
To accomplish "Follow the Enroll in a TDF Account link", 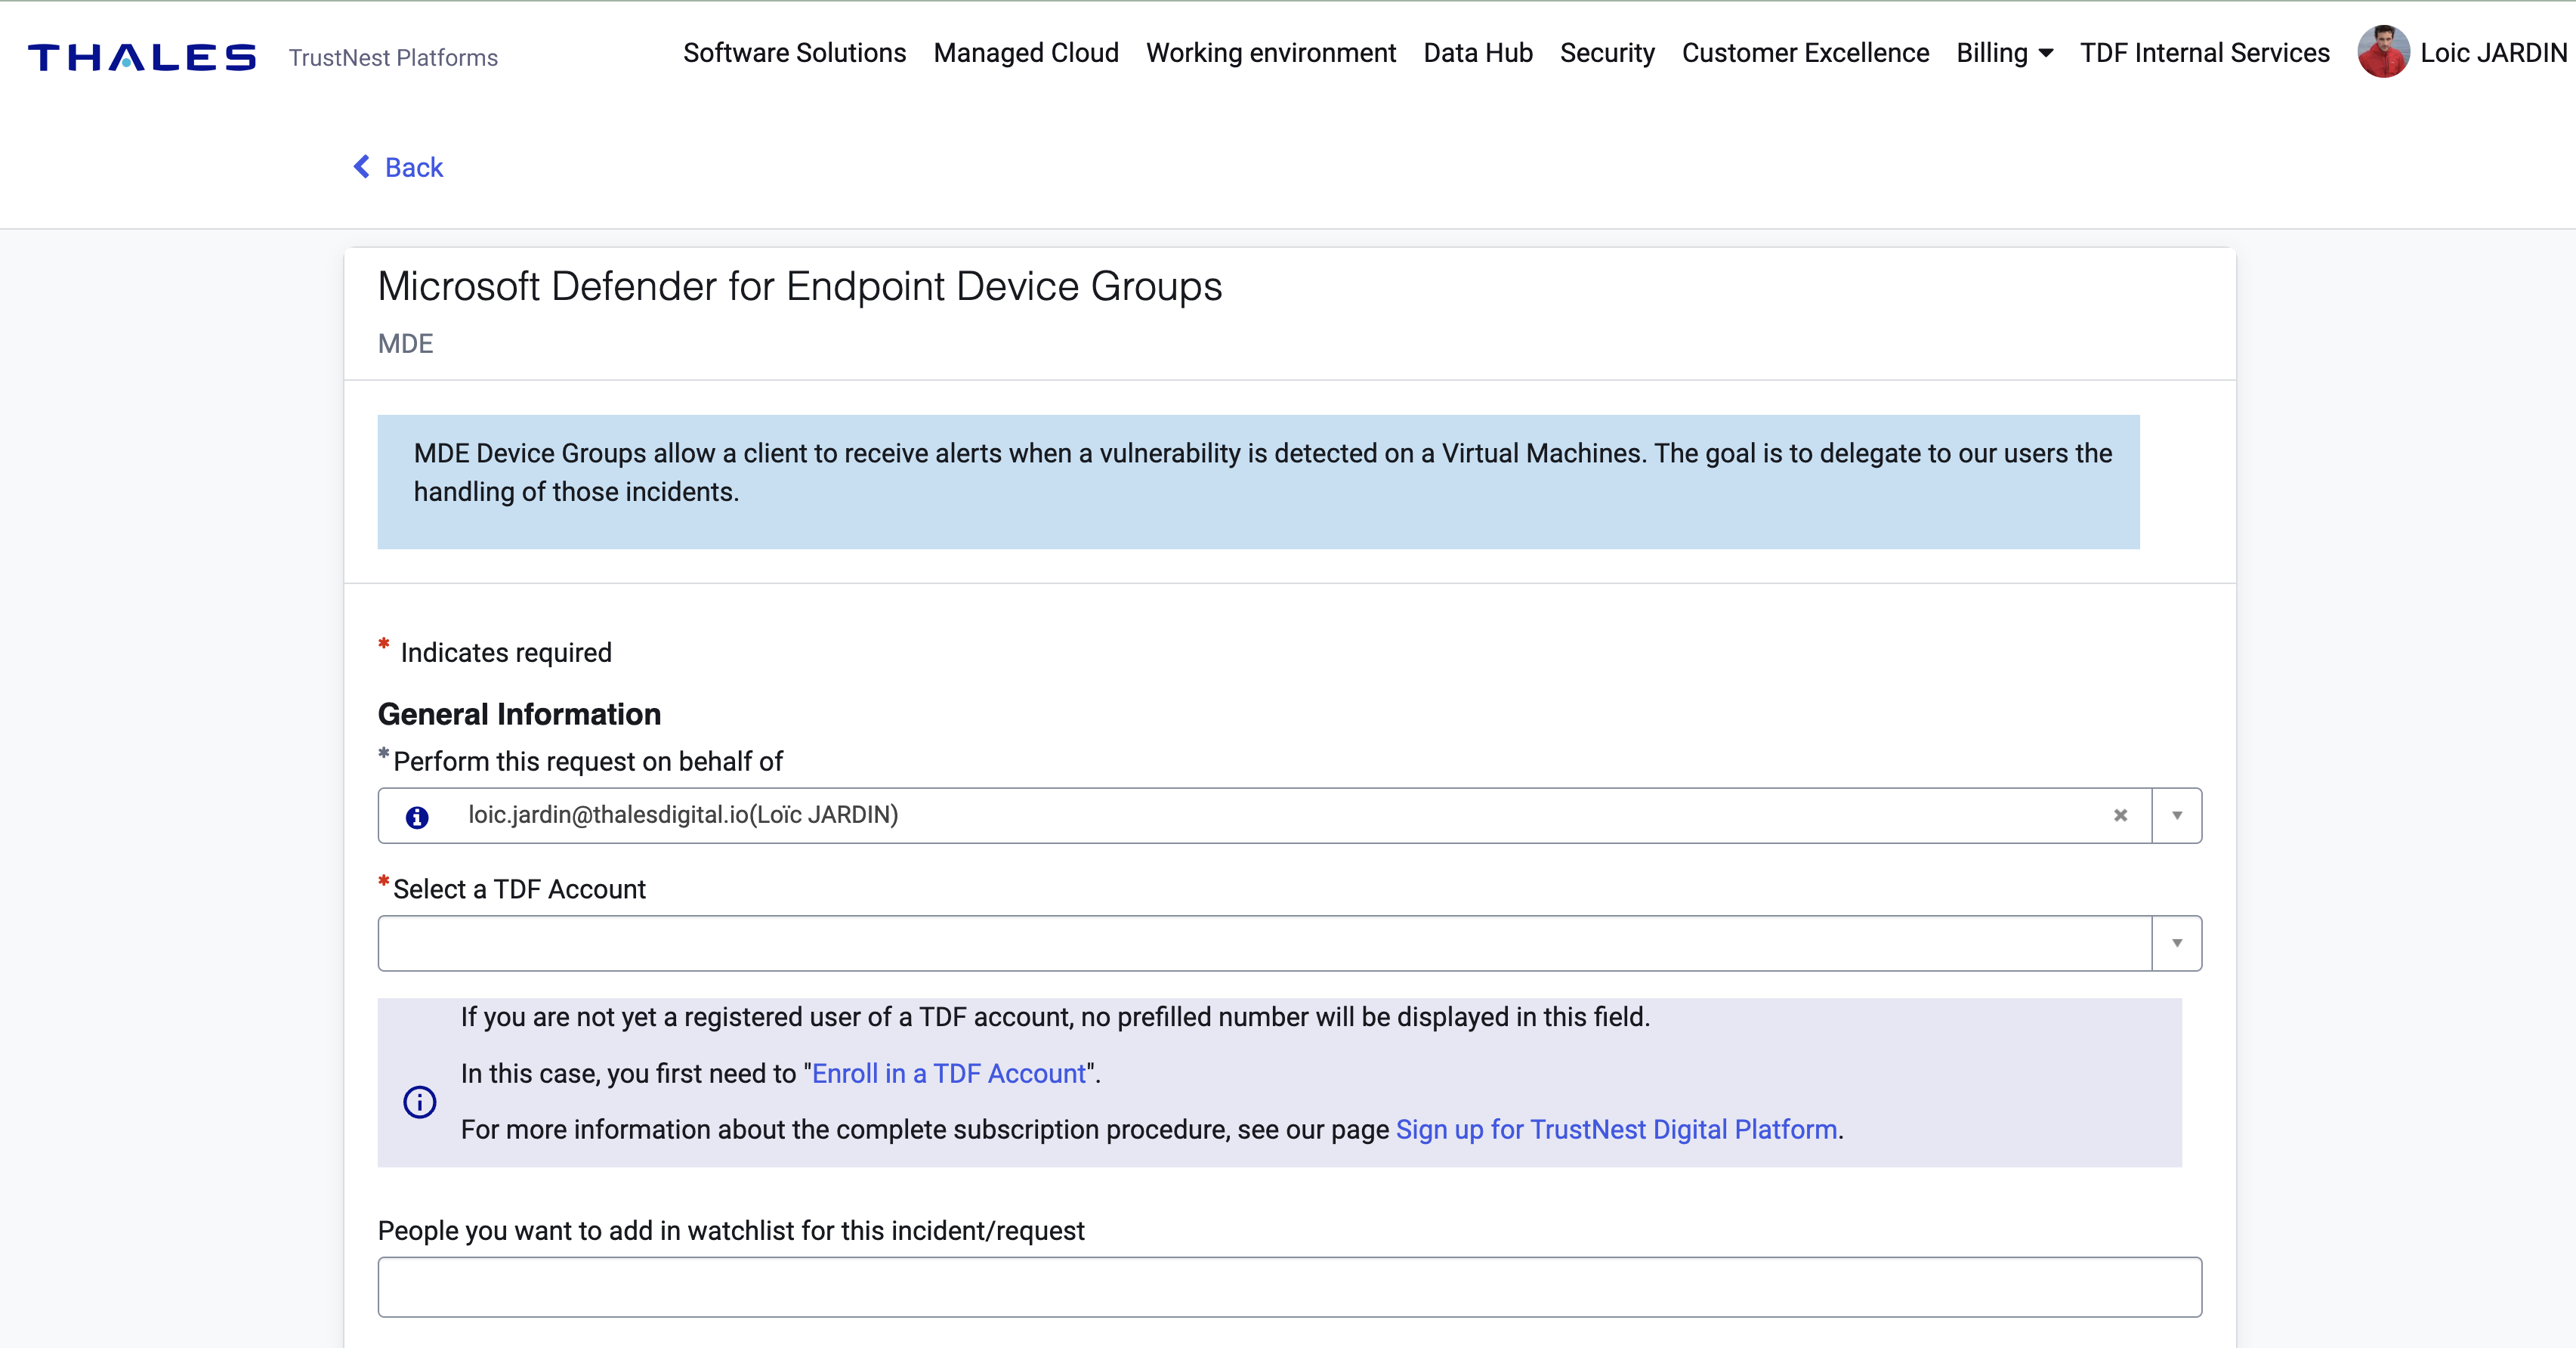I will tap(949, 1073).
